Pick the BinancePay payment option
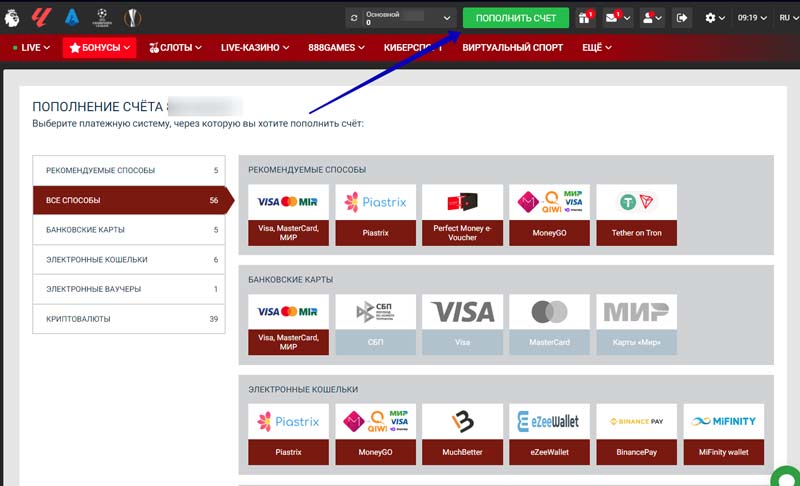This screenshot has height=486, width=800. coord(636,433)
